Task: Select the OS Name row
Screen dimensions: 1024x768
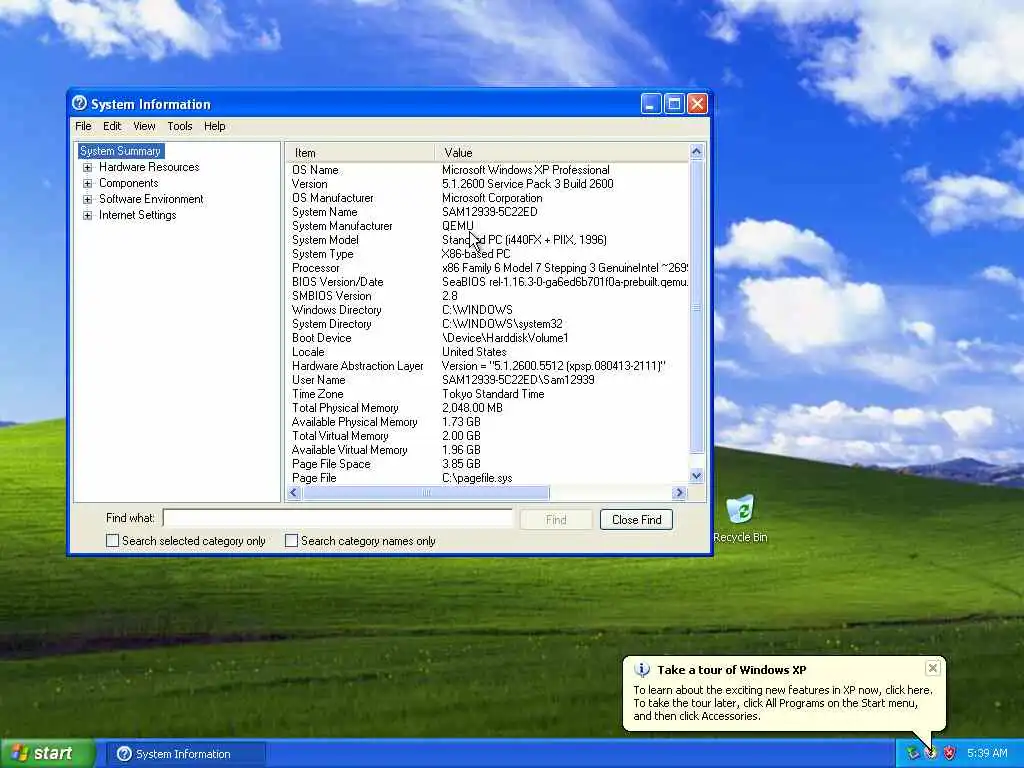Action: click(x=487, y=170)
